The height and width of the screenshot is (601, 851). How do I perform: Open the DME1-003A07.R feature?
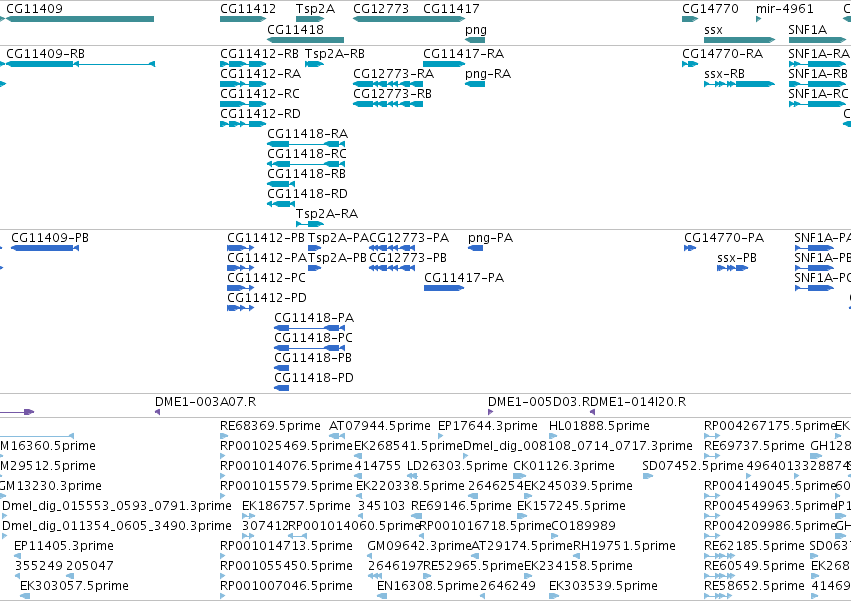click(205, 402)
